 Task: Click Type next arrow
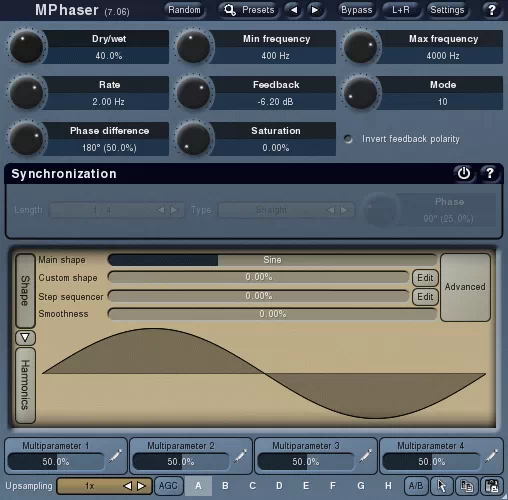pyautogui.click(x=344, y=210)
